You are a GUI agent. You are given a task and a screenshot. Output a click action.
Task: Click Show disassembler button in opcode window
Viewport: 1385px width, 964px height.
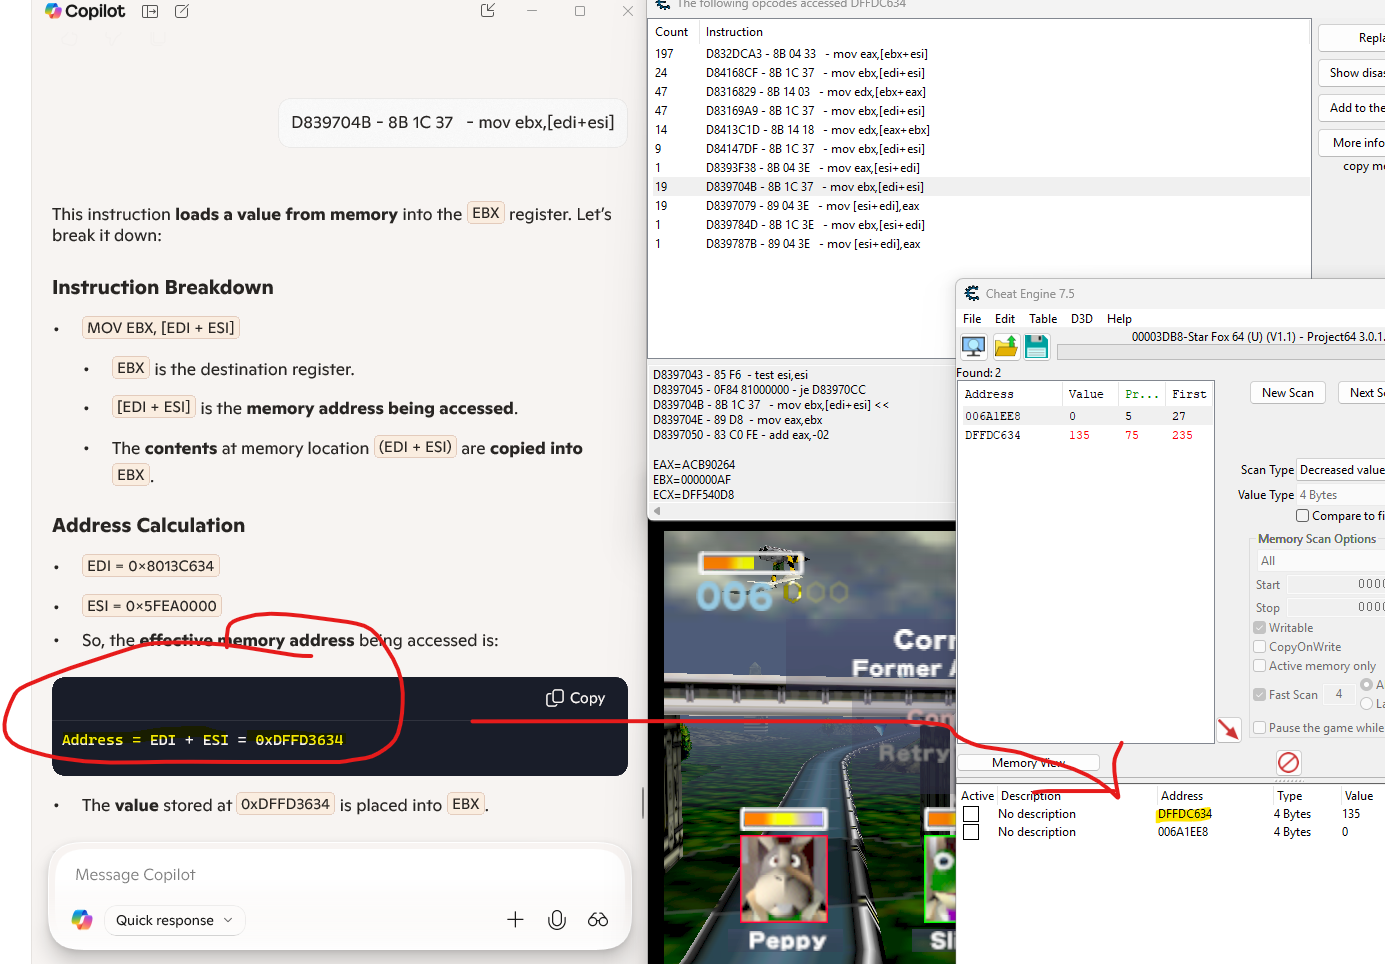[1352, 73]
